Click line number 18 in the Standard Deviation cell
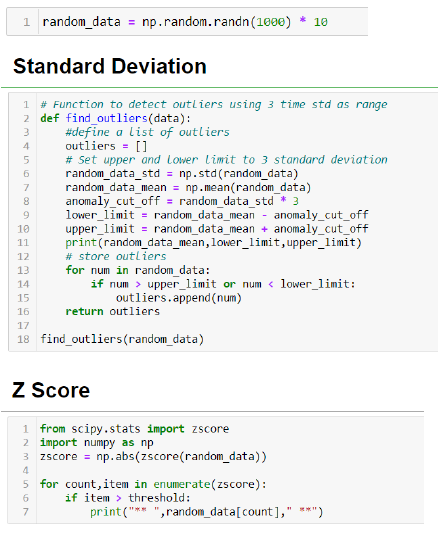 [23, 339]
